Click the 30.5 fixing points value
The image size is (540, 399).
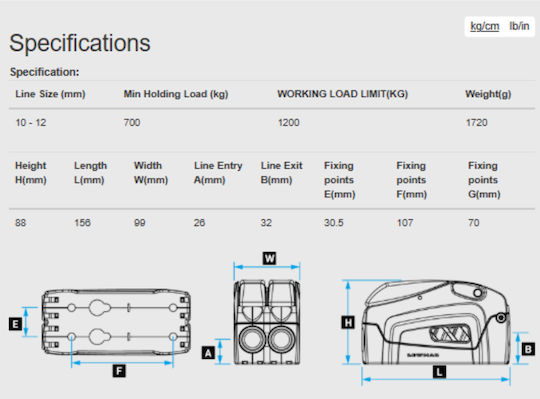click(333, 223)
